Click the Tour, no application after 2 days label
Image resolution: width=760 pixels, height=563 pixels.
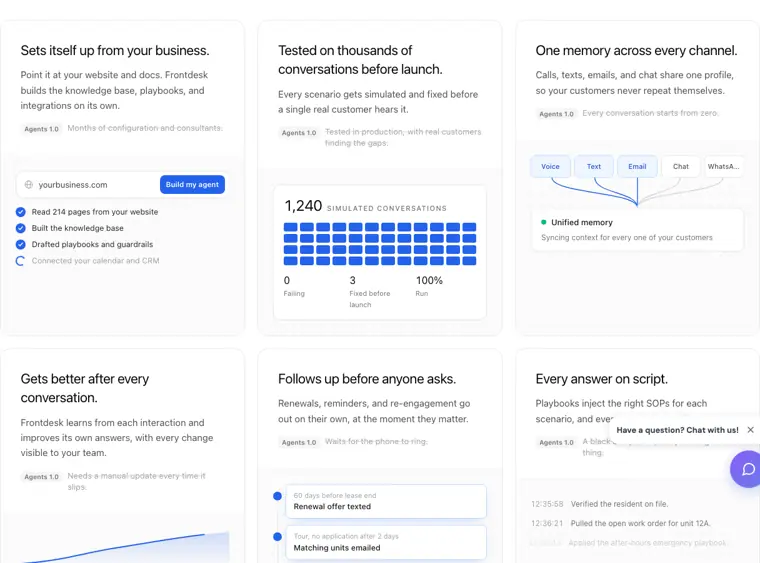346,536
